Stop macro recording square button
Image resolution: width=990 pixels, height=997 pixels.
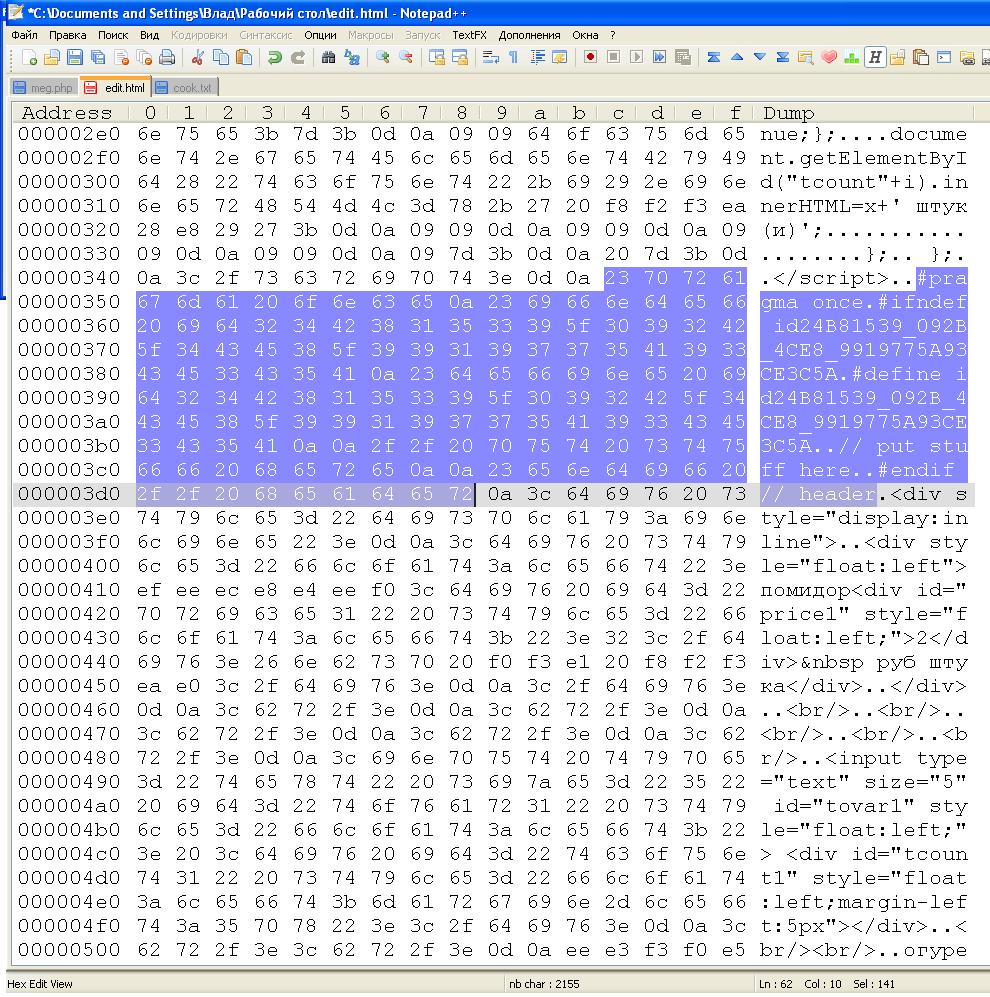point(614,57)
